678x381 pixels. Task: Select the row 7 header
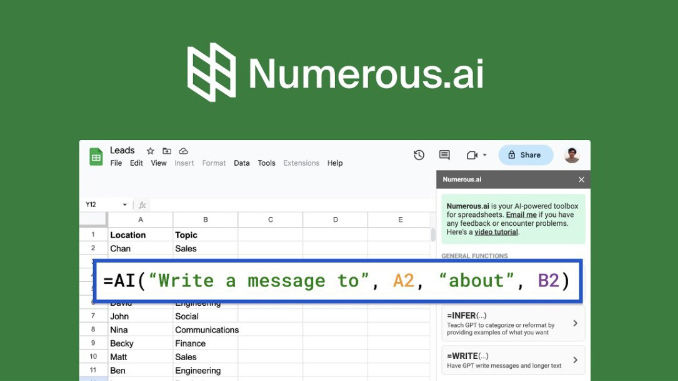(x=93, y=316)
